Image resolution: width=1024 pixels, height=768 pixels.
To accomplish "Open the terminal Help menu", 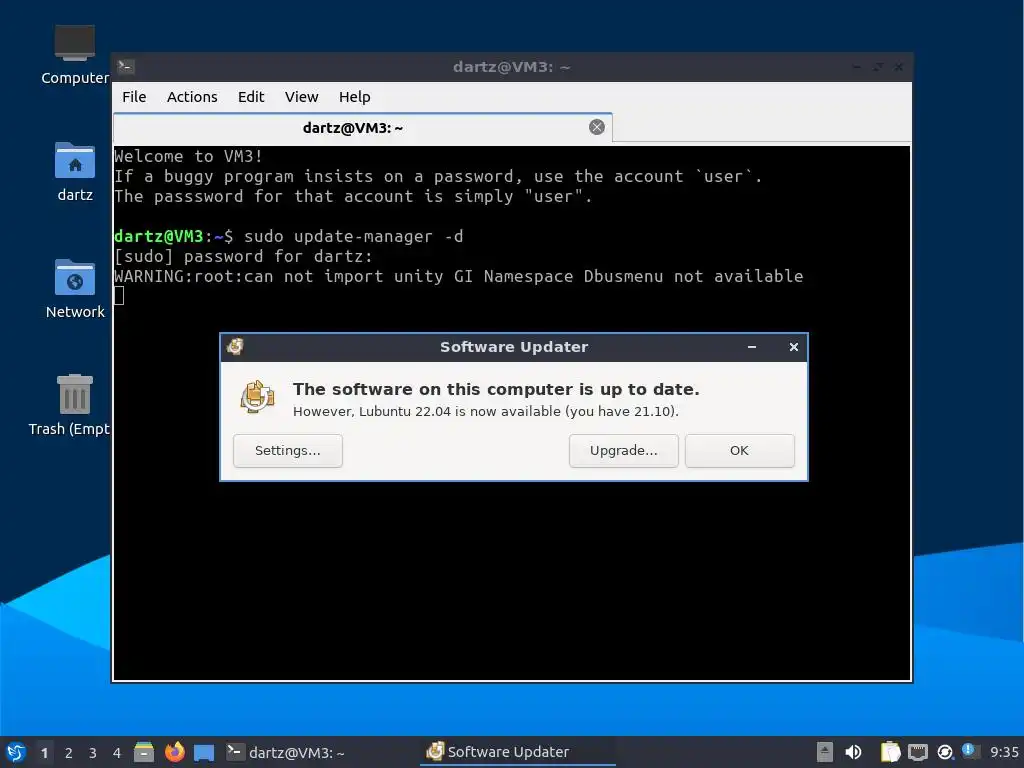I will (355, 97).
